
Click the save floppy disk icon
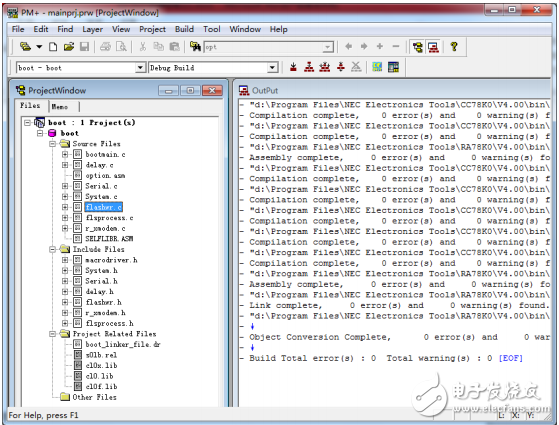[x=84, y=46]
